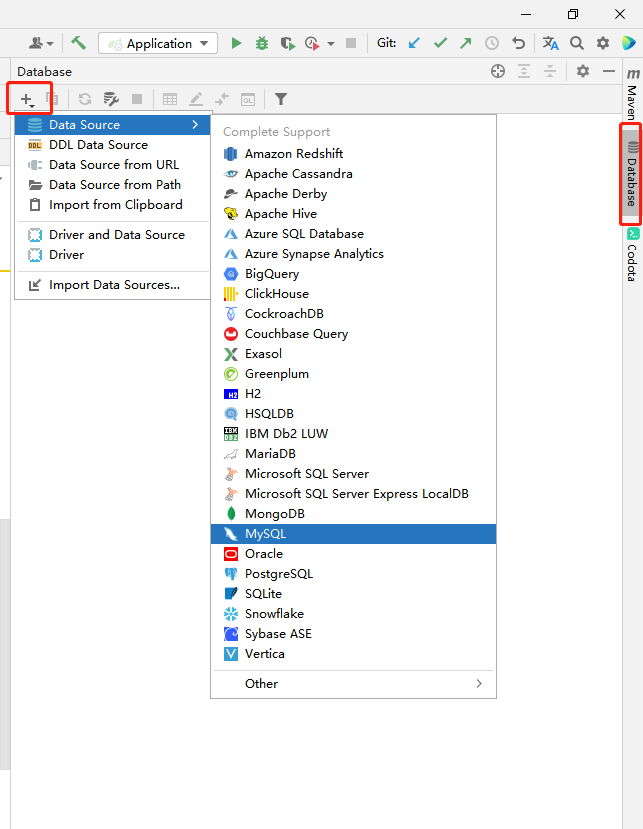643x829 pixels.
Task: Select PostgreSQL data source
Action: pos(353,574)
